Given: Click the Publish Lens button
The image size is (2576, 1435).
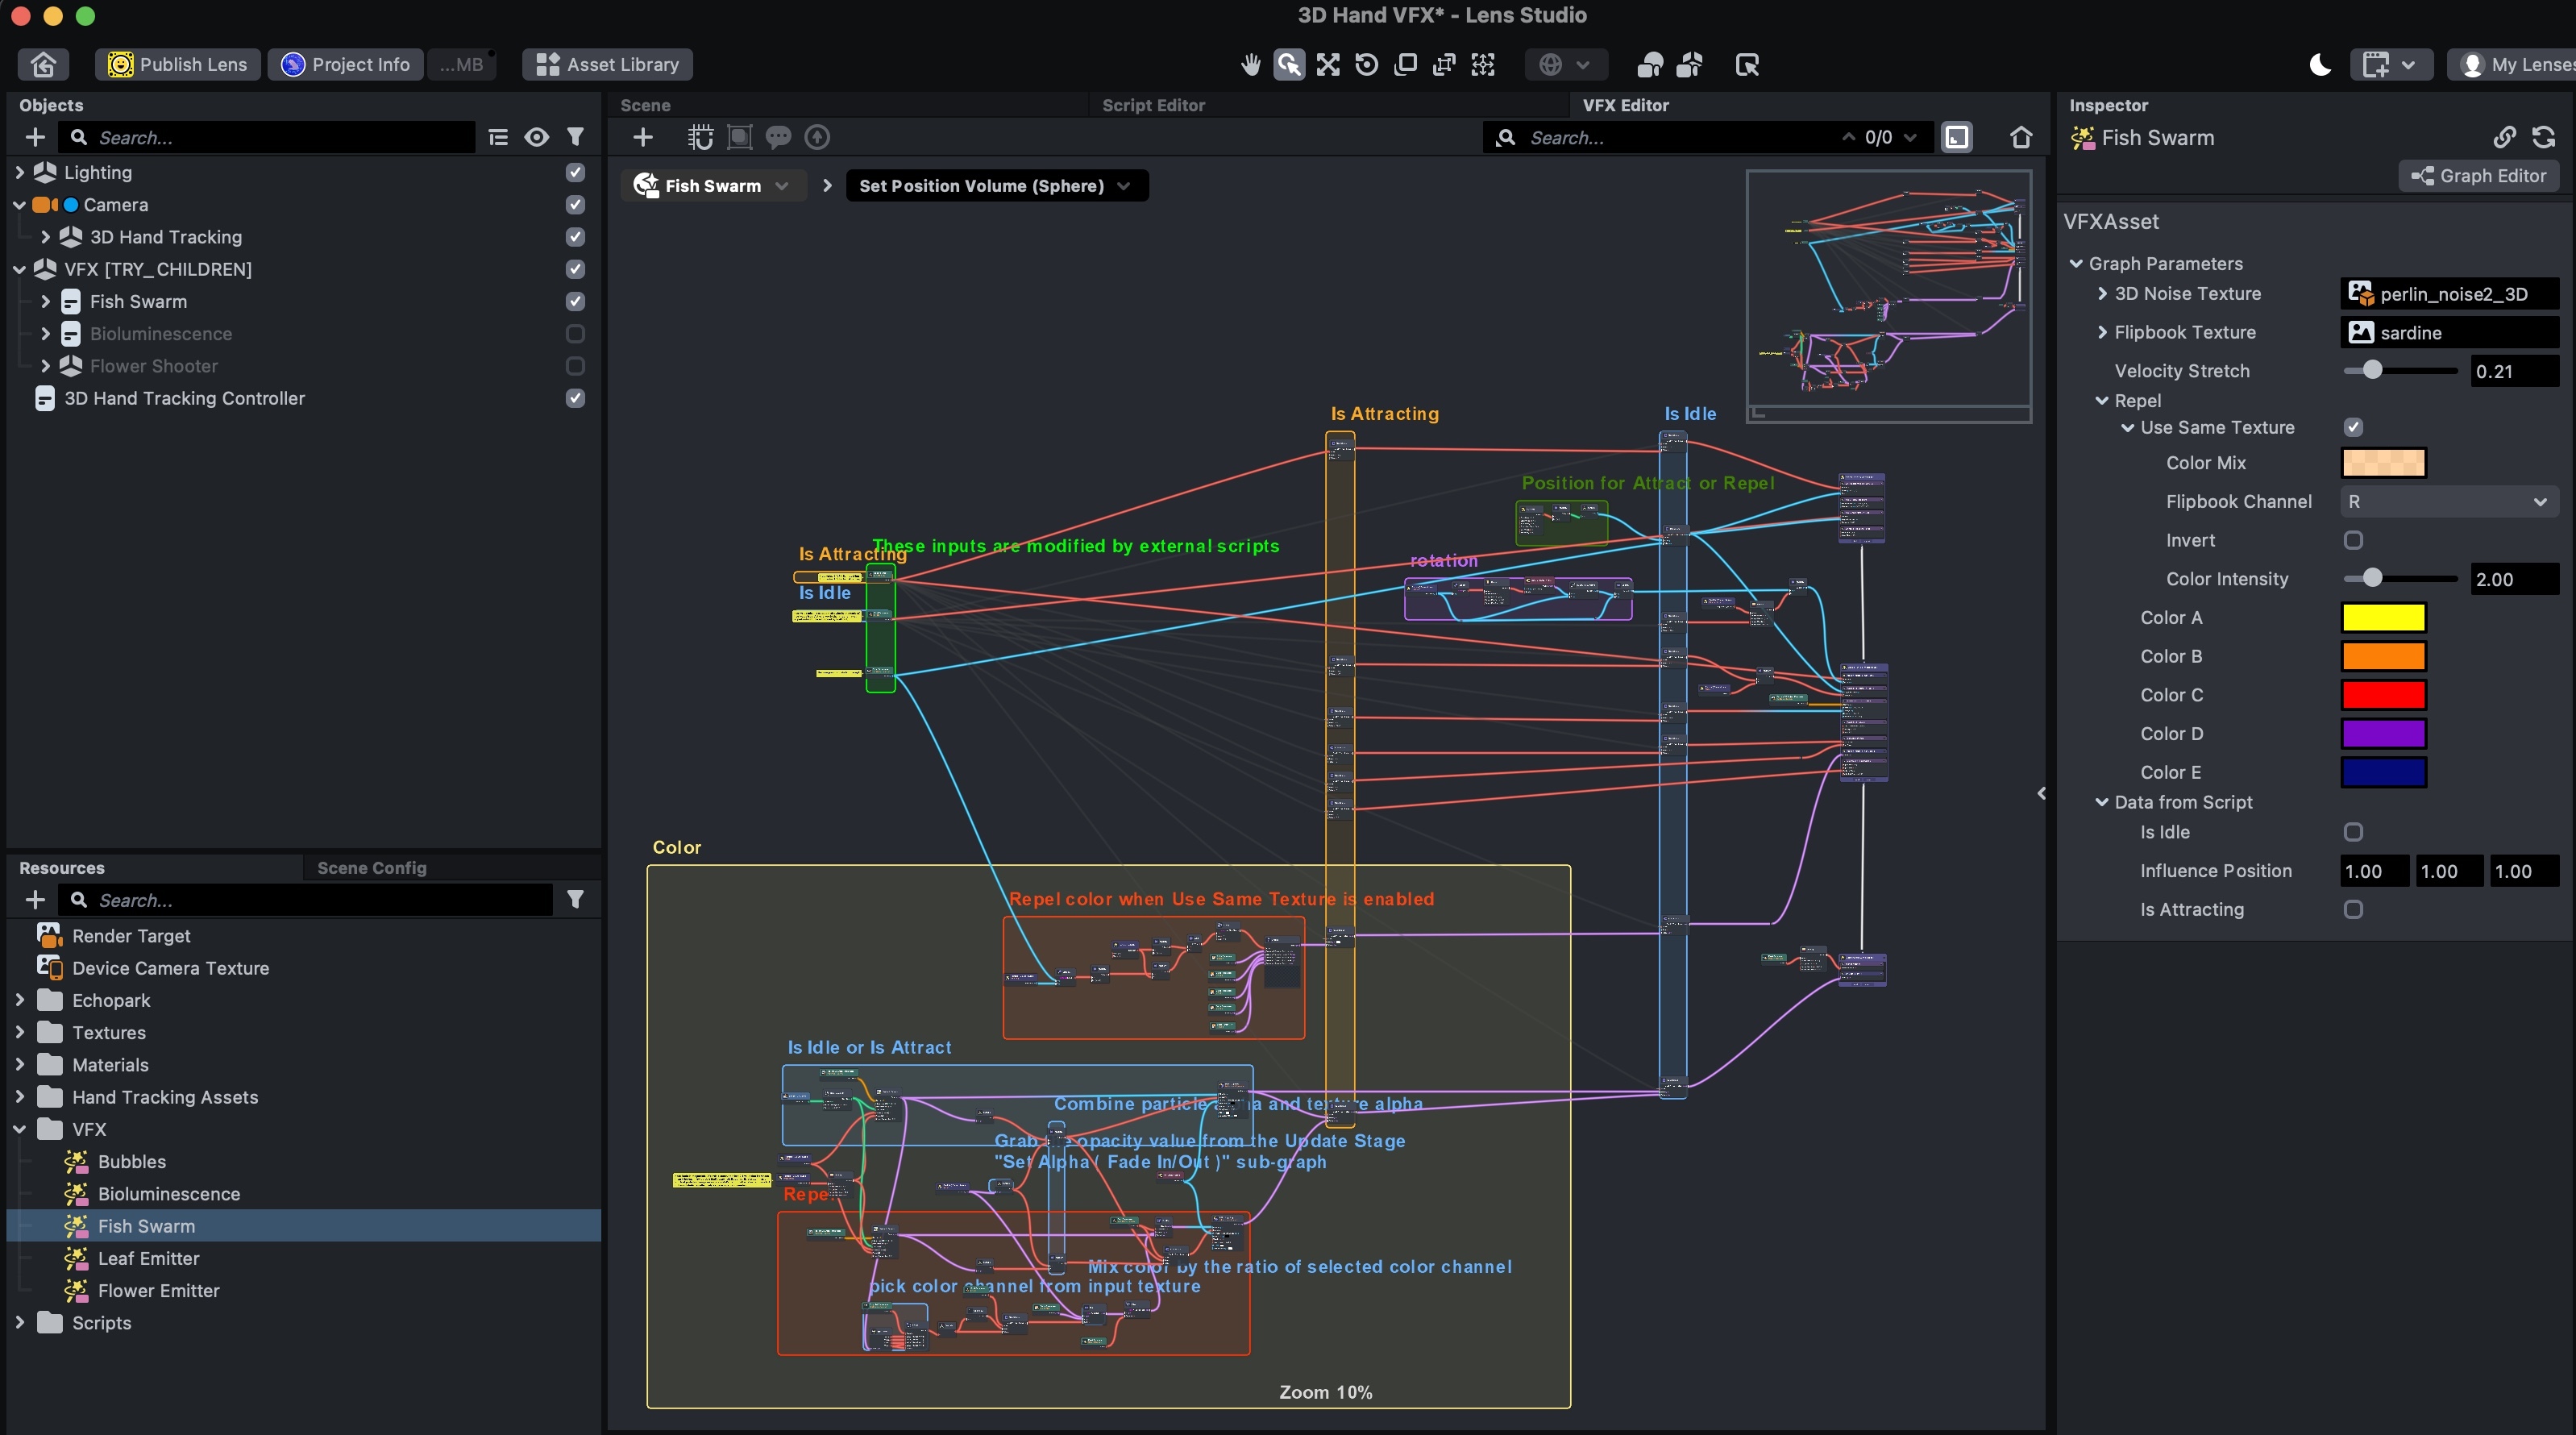Looking at the screenshot, I should click(x=178, y=65).
